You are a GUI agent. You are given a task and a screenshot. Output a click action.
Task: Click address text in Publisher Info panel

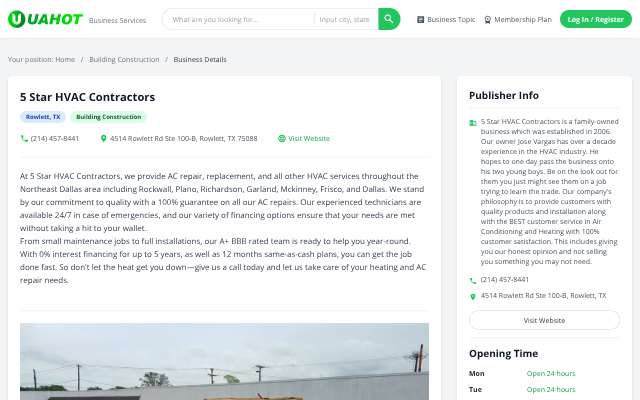pyautogui.click(x=543, y=296)
